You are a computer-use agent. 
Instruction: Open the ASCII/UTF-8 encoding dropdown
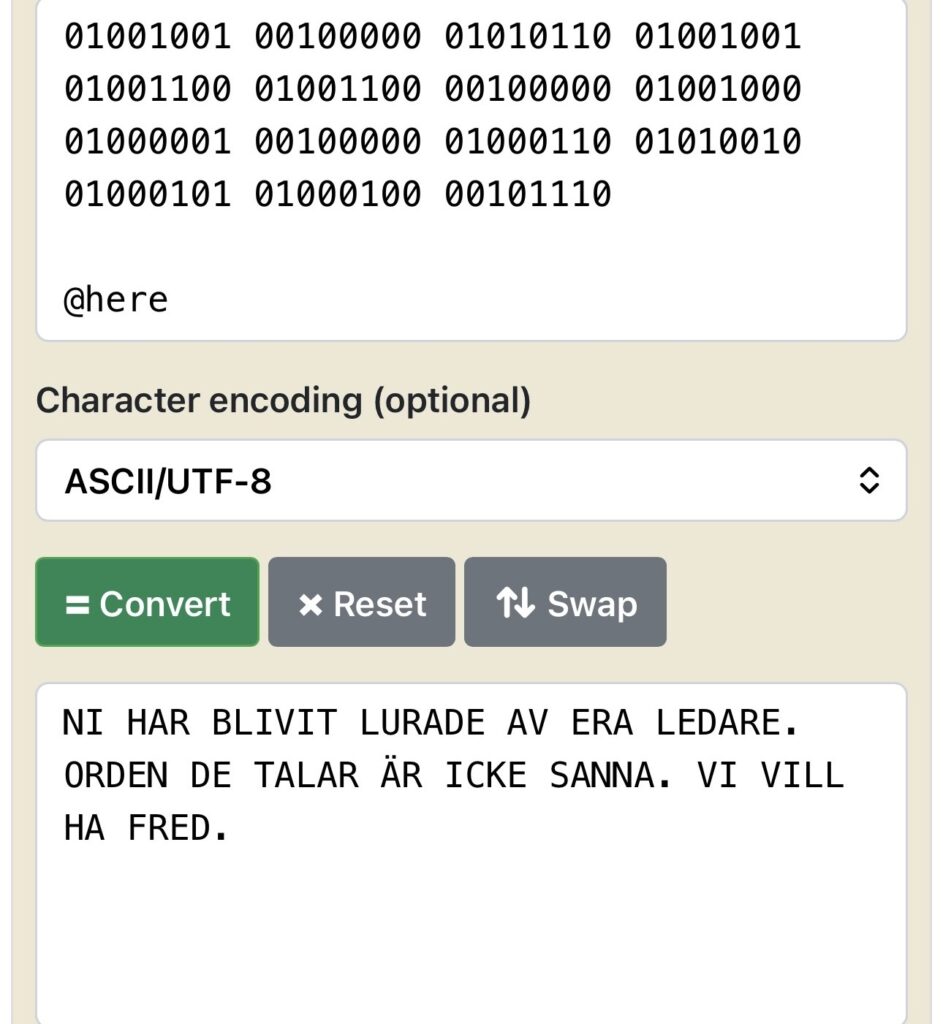point(471,481)
